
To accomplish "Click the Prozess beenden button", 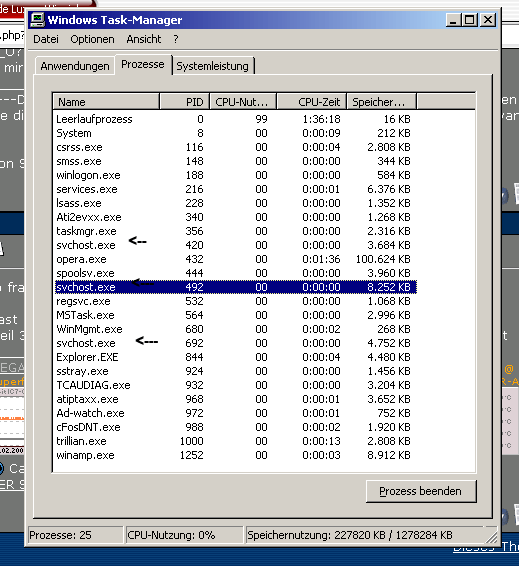I will [421, 491].
